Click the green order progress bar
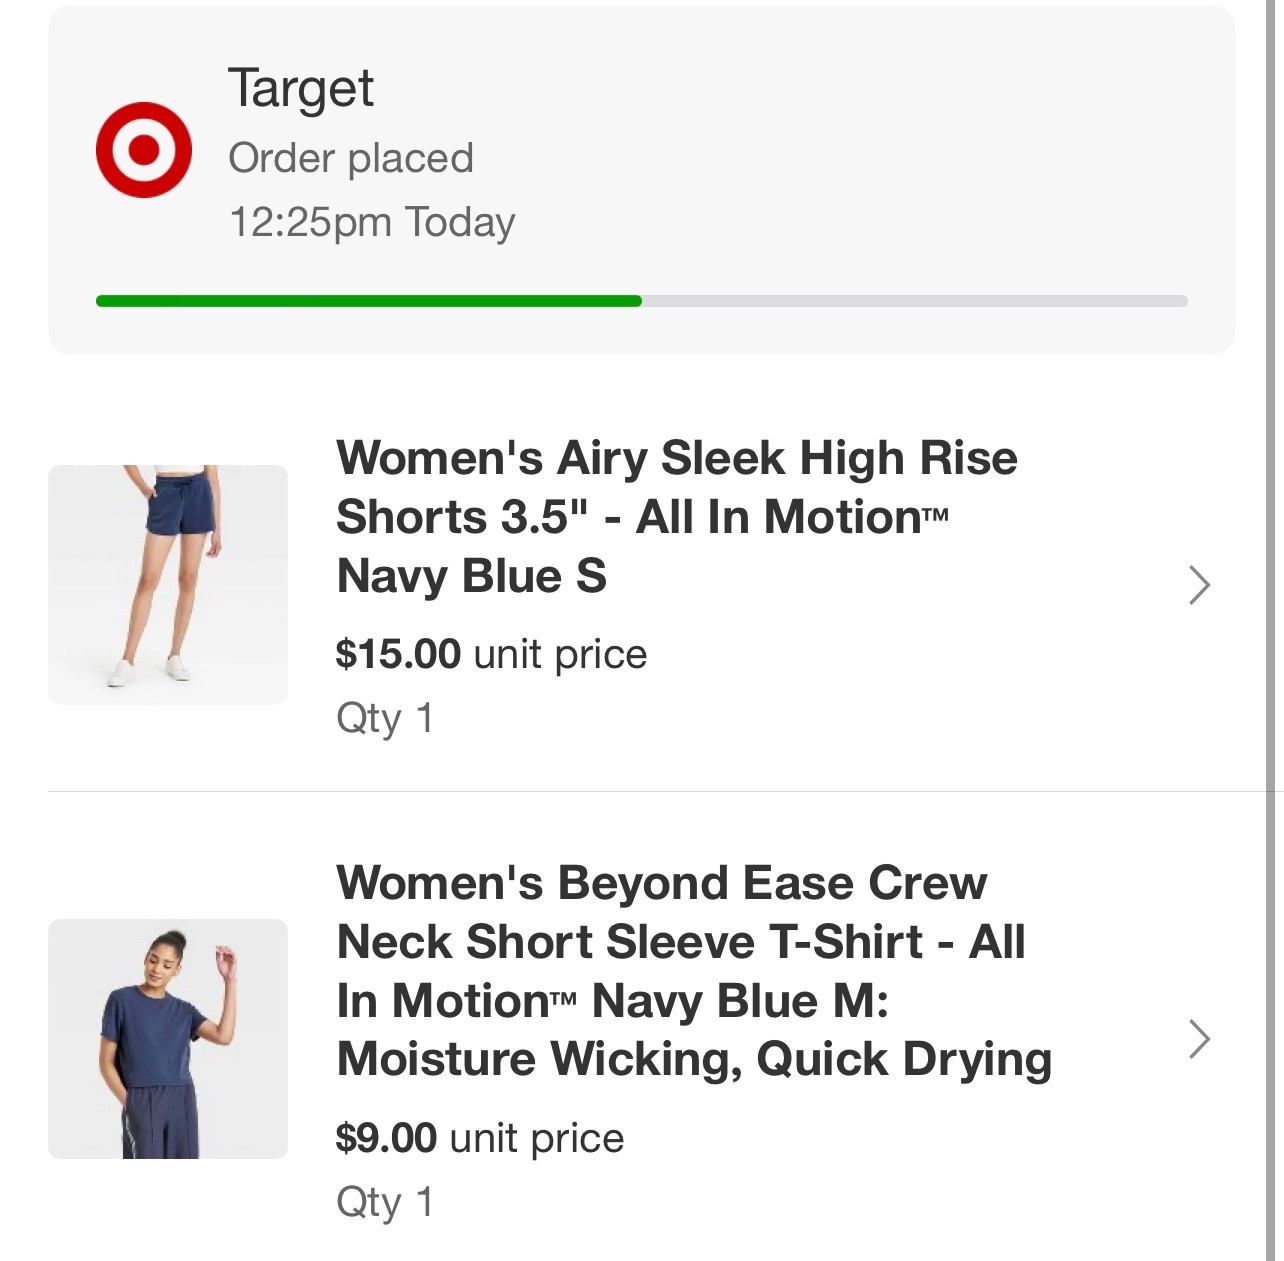Viewport: 1284px width, 1261px height. [368, 301]
